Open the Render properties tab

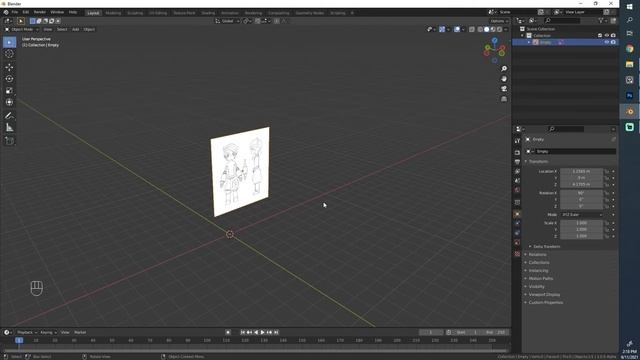(517, 152)
